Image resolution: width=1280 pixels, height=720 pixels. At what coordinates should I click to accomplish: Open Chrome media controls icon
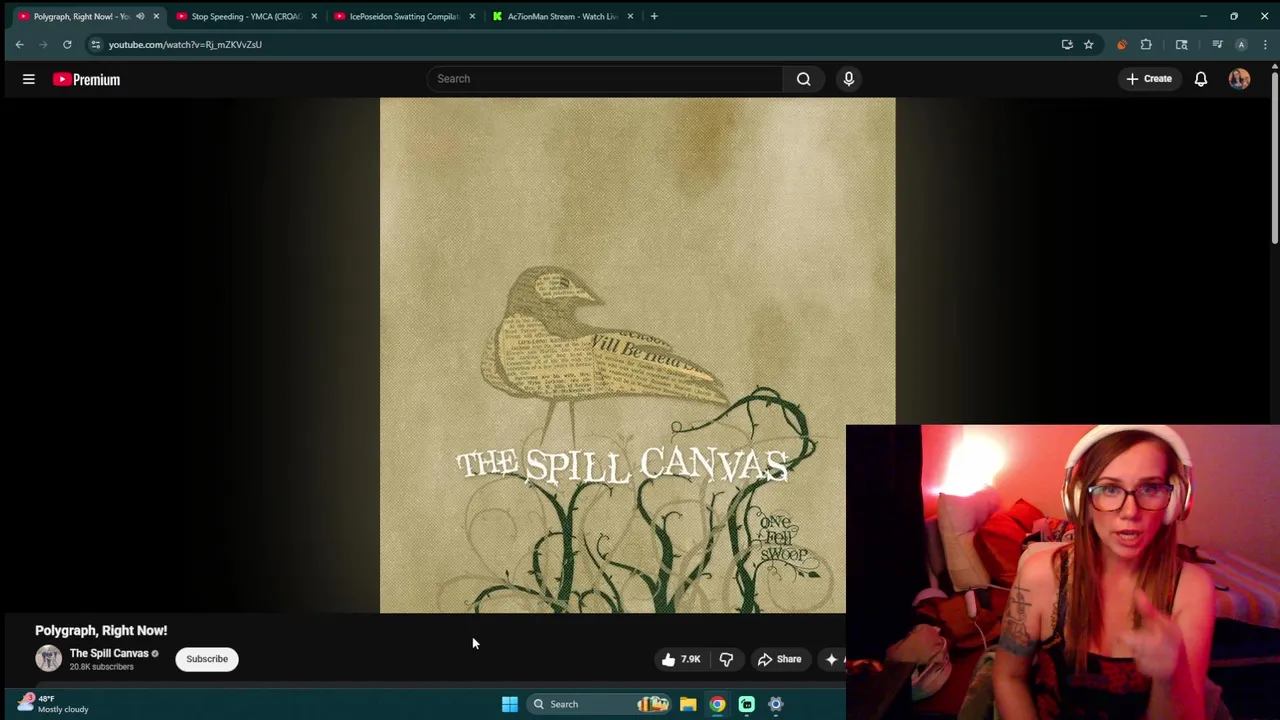coord(1217,44)
